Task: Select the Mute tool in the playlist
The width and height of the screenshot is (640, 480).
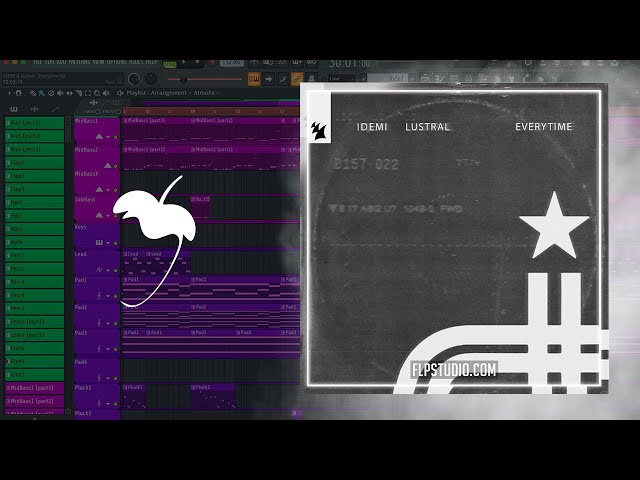Action: coord(60,93)
